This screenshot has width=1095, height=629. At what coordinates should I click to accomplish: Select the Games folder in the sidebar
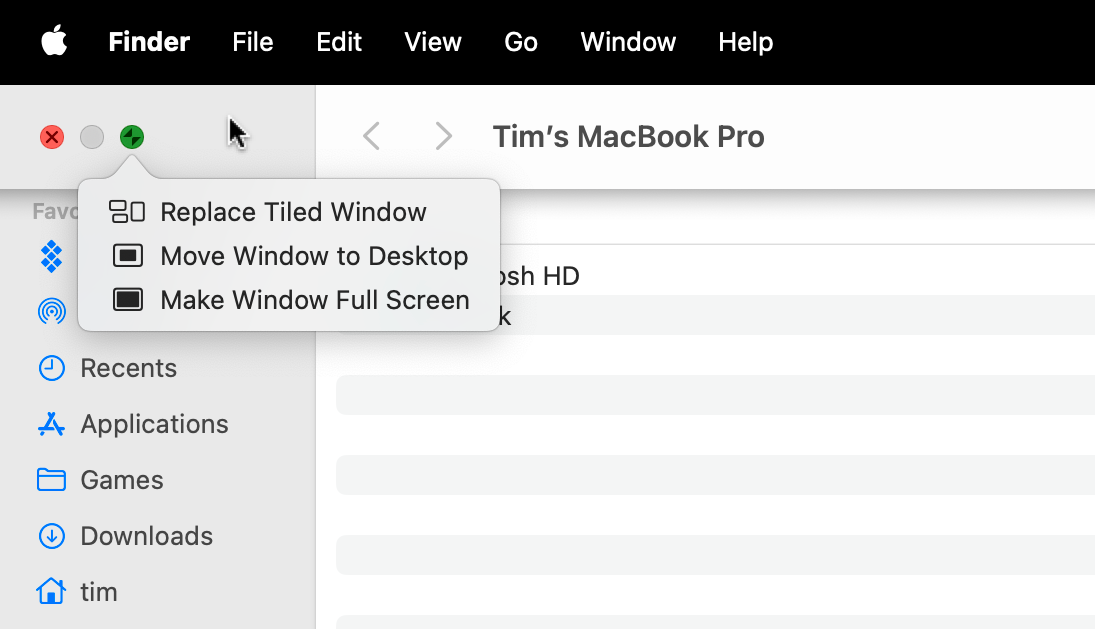[x=121, y=480]
